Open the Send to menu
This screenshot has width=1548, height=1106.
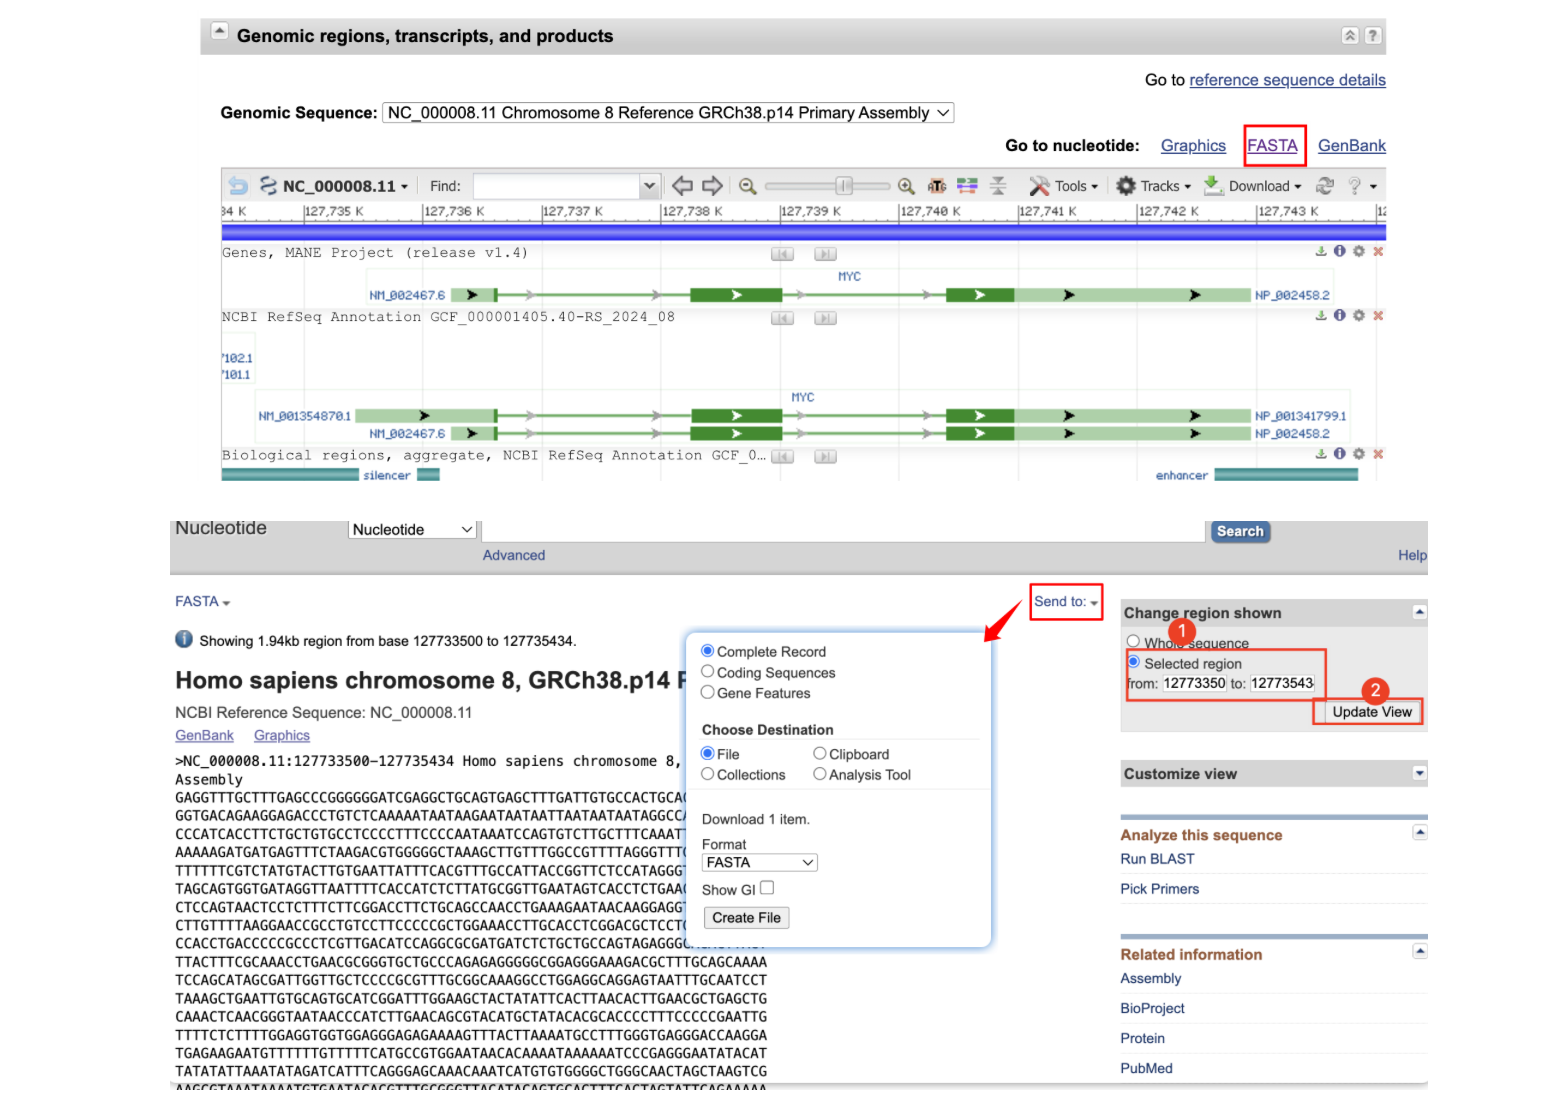point(1065,602)
